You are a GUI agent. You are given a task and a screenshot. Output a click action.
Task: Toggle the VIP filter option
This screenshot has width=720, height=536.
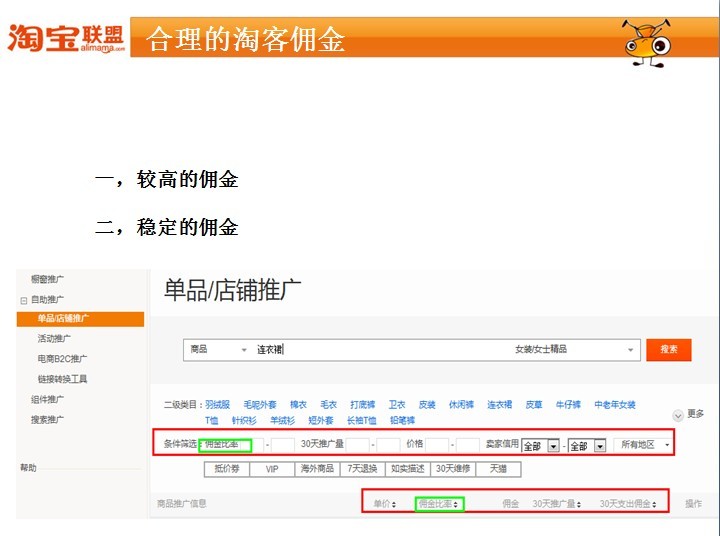271,468
